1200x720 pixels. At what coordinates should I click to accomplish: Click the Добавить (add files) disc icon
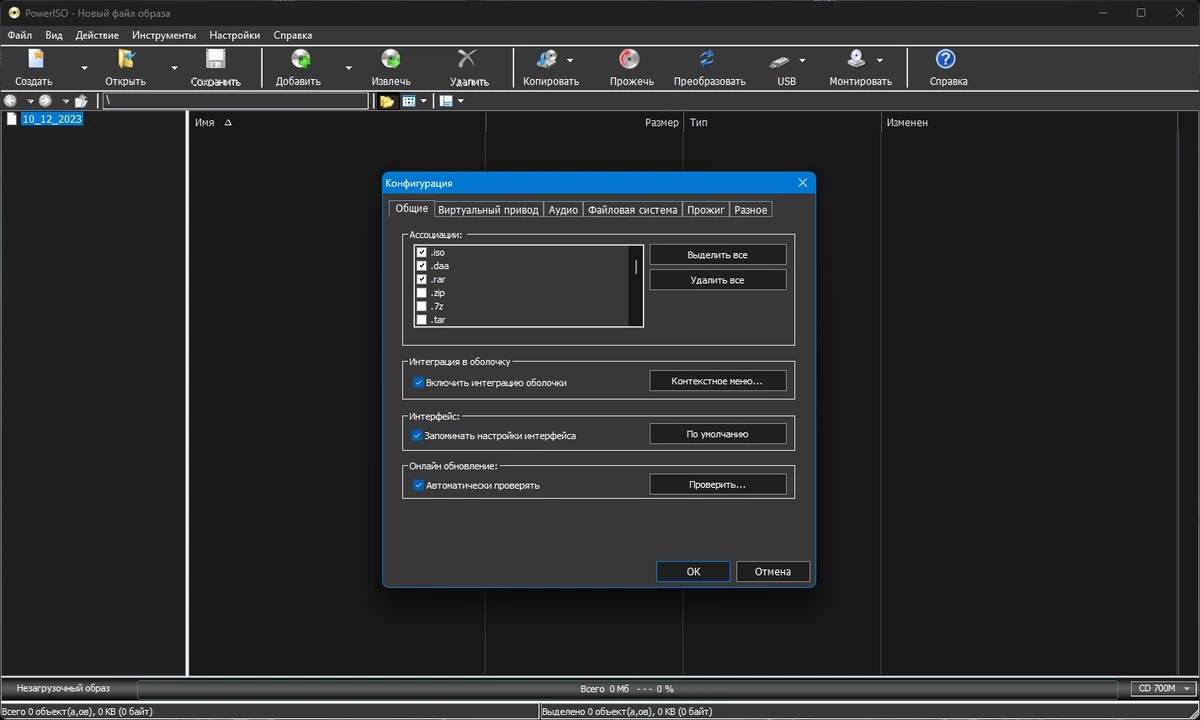point(299,60)
